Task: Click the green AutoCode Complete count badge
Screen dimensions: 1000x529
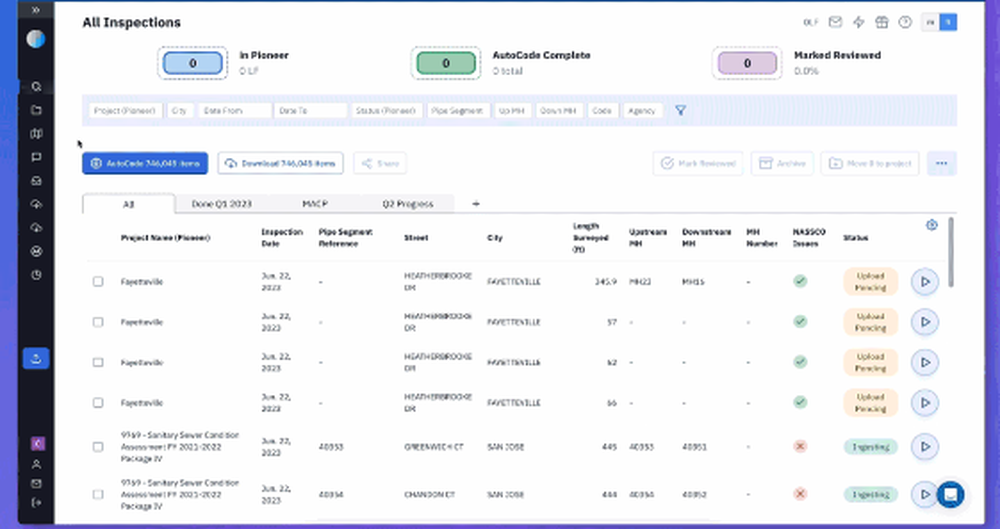Action: [x=446, y=63]
